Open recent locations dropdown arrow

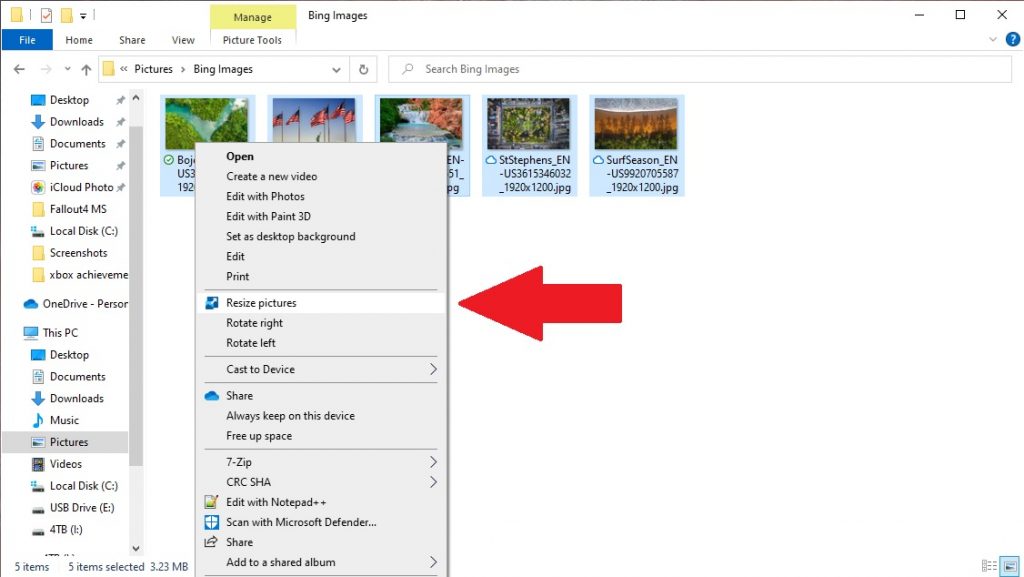pos(67,69)
